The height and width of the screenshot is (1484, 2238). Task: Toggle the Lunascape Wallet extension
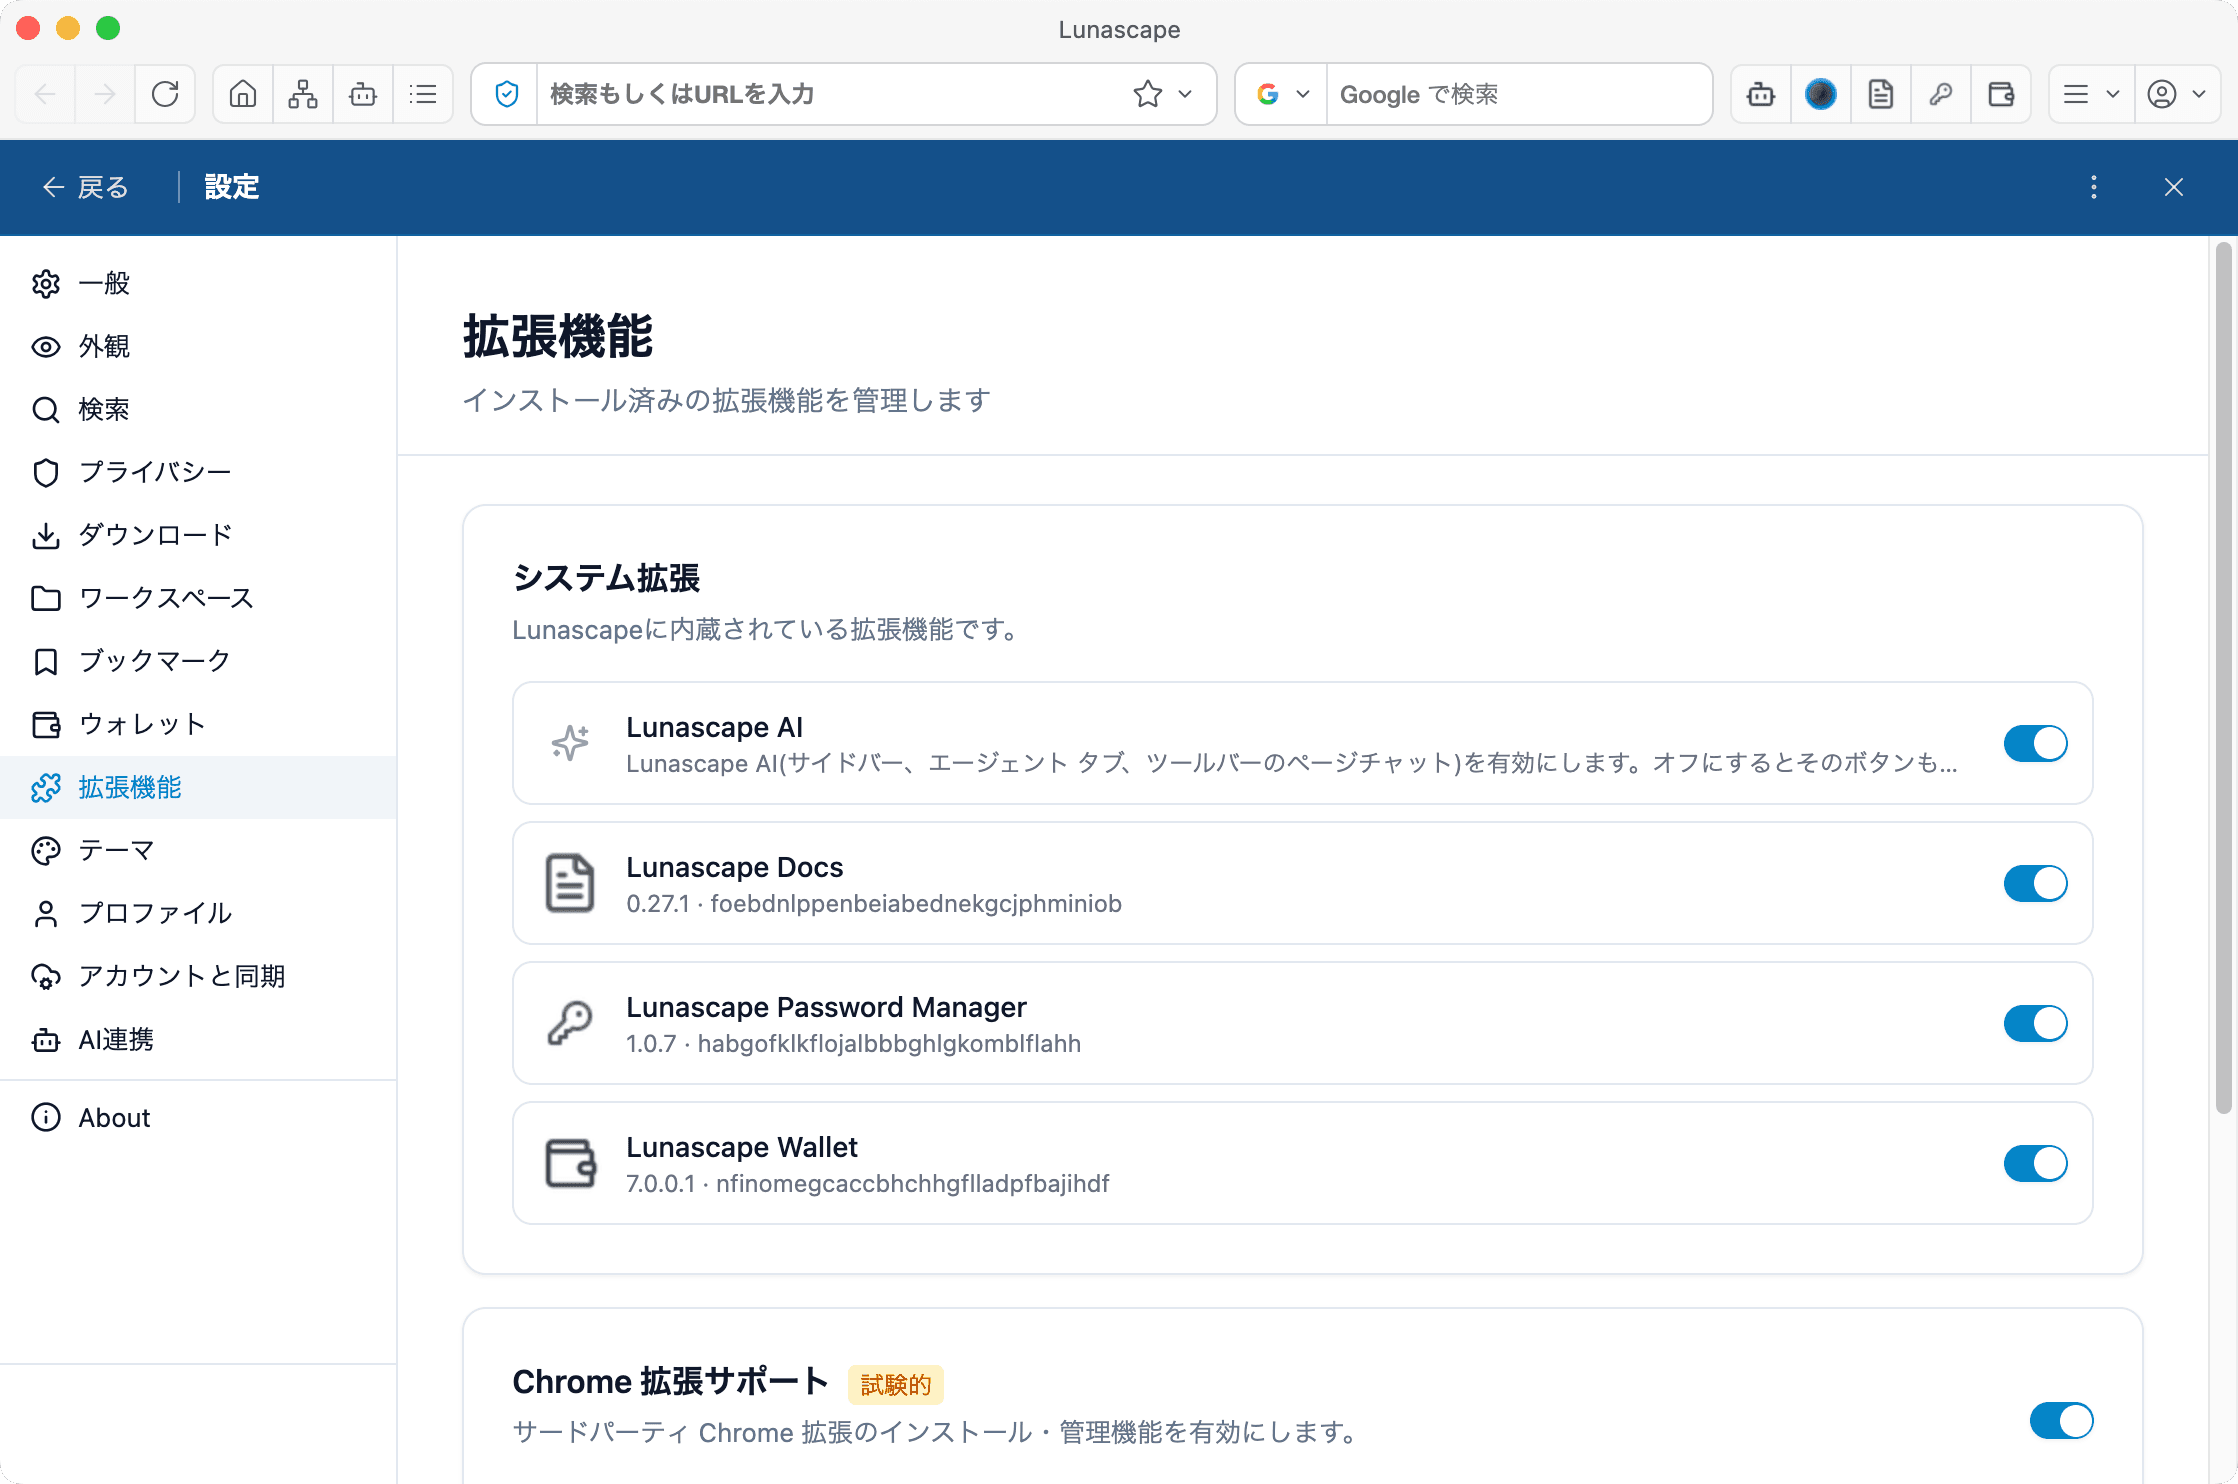coord(2035,1163)
